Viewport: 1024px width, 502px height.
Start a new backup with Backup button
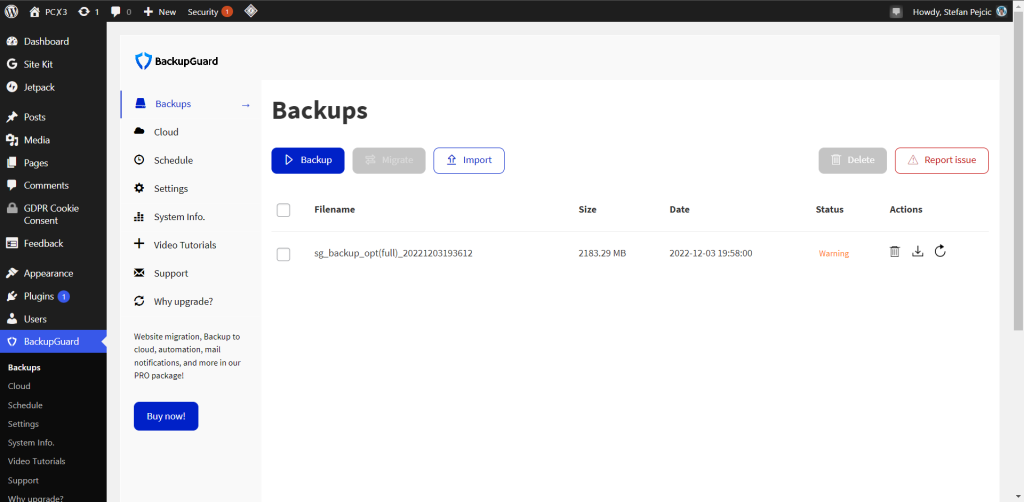pos(308,160)
